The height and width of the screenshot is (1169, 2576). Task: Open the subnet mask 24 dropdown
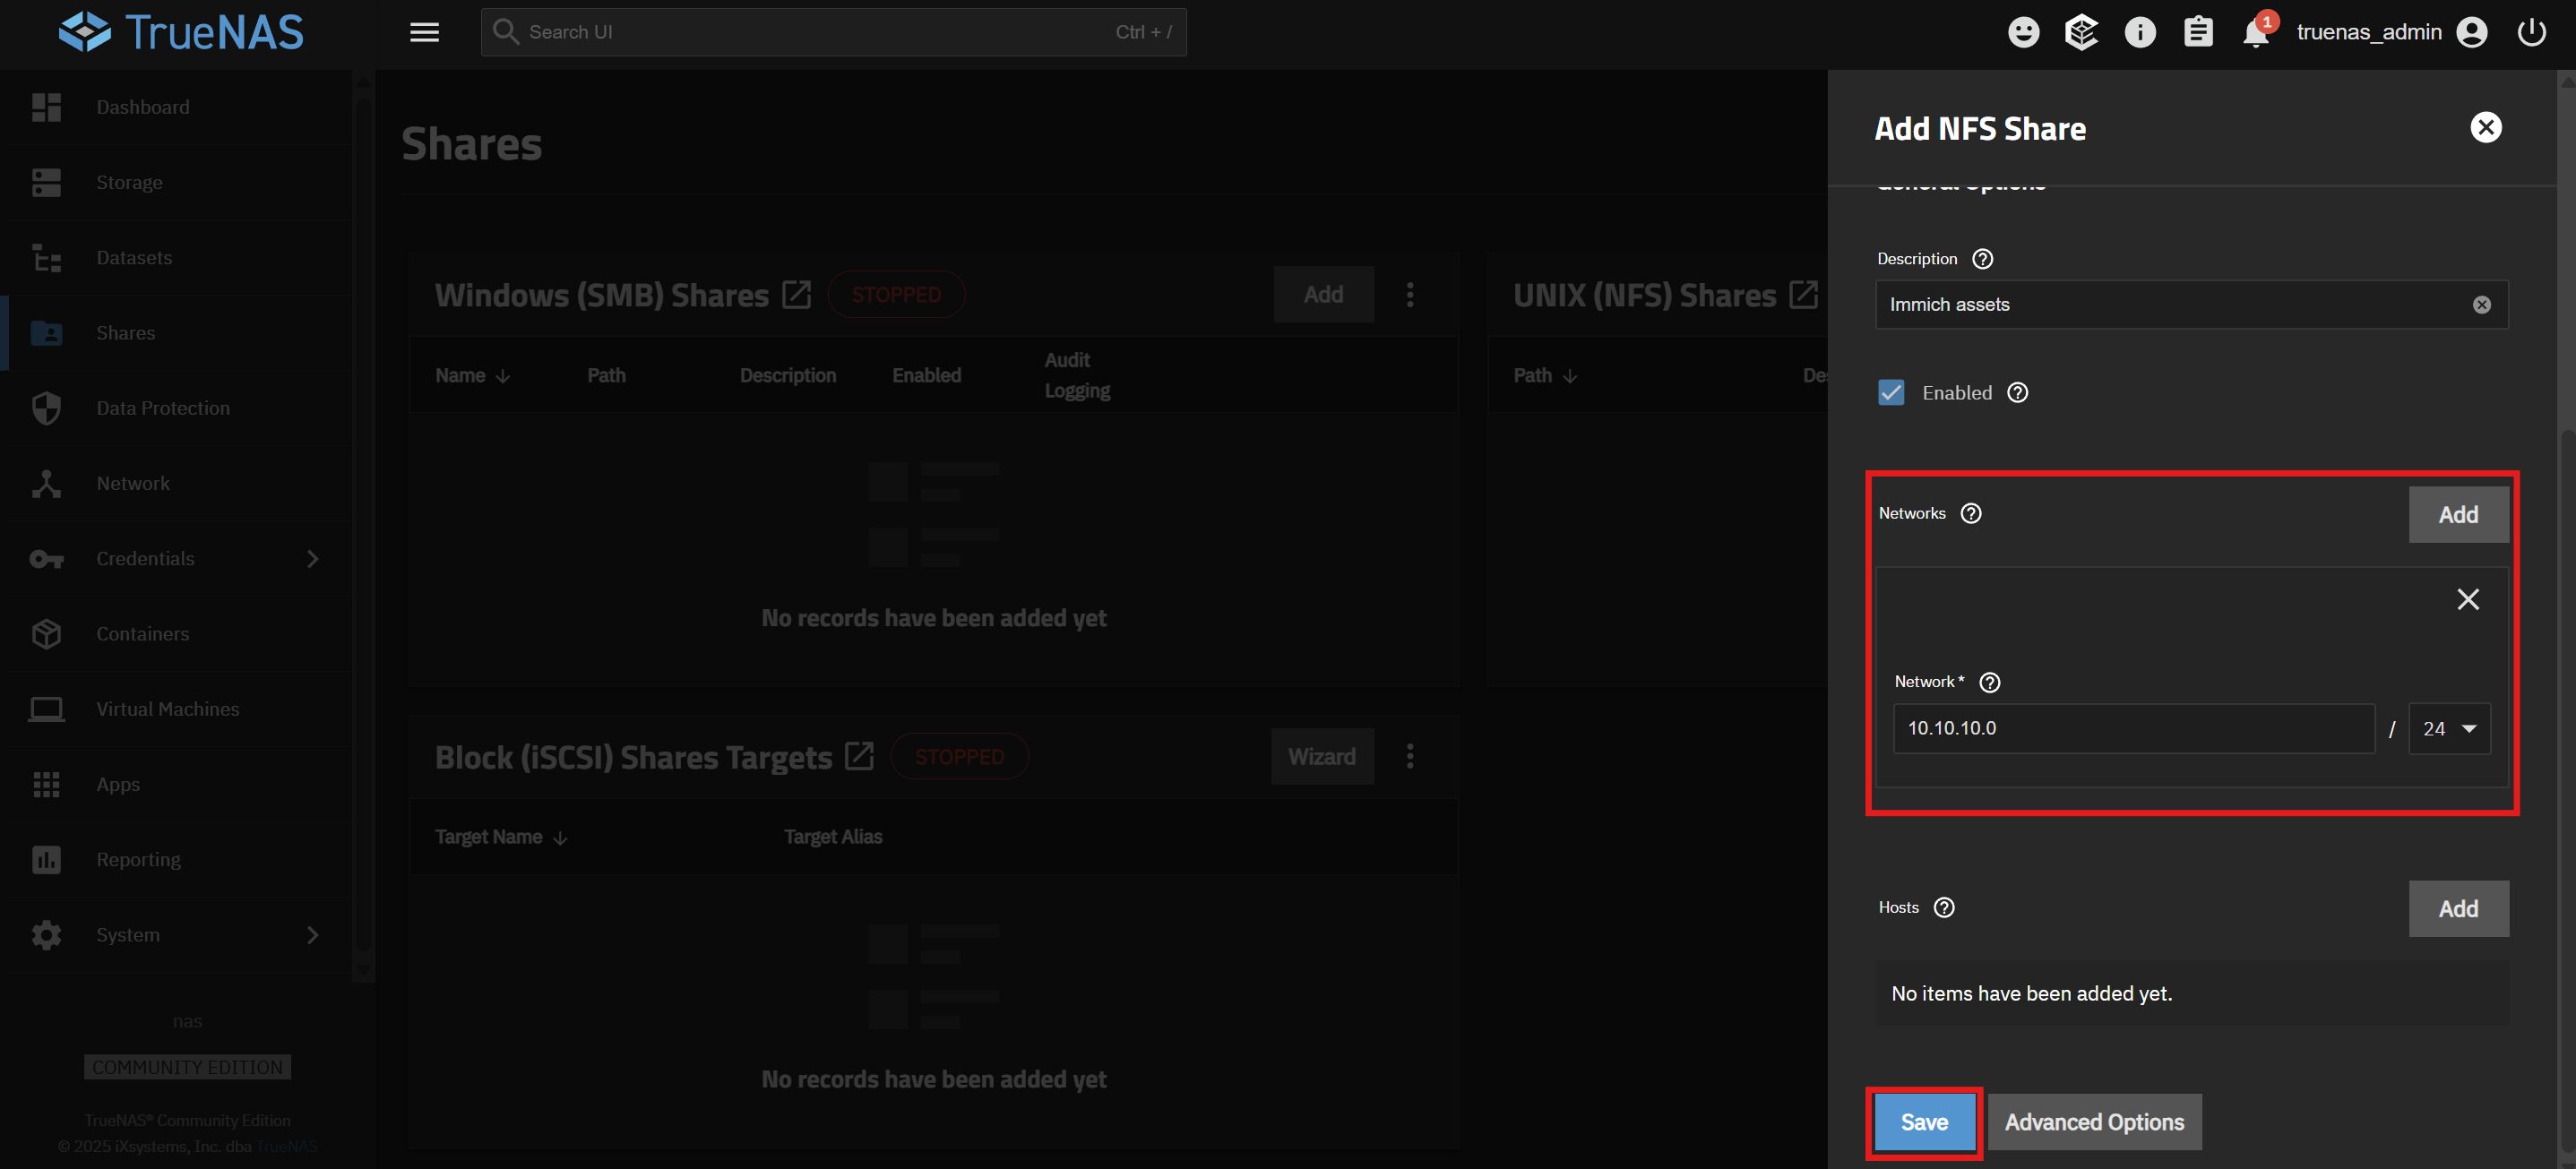tap(2448, 729)
